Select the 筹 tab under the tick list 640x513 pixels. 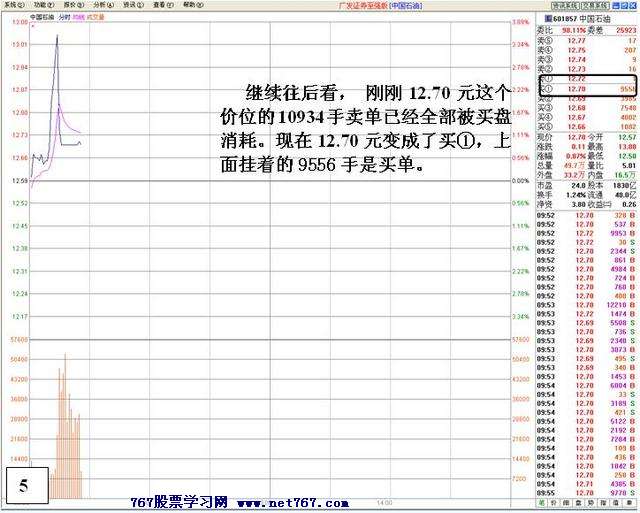tap(629, 504)
